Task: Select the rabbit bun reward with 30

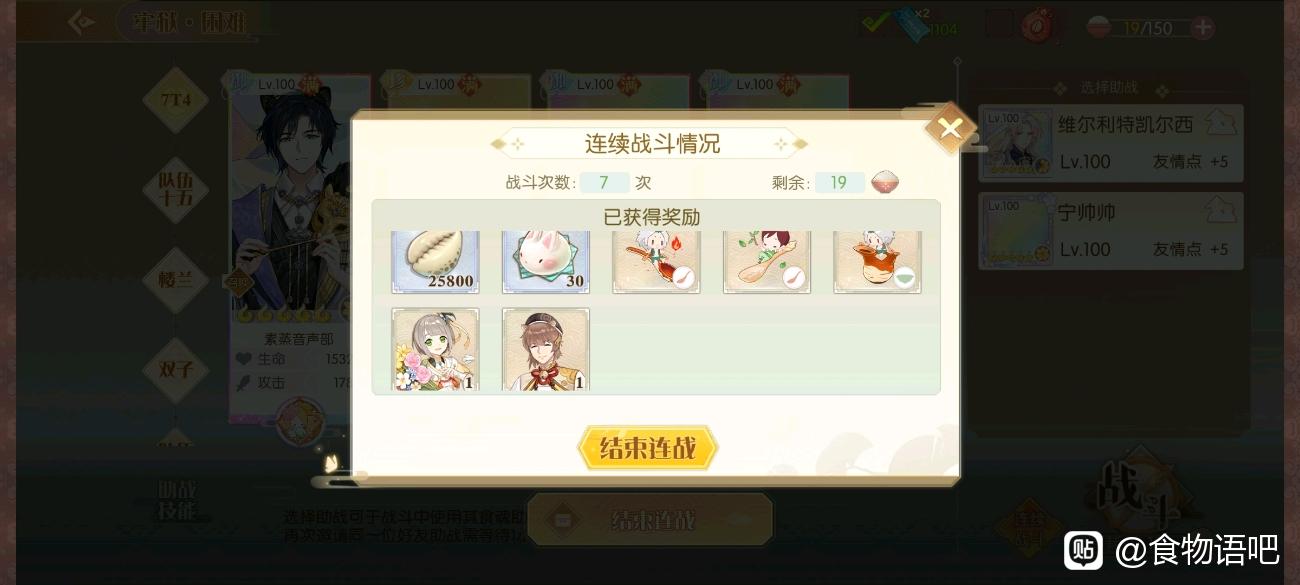Action: (545, 262)
